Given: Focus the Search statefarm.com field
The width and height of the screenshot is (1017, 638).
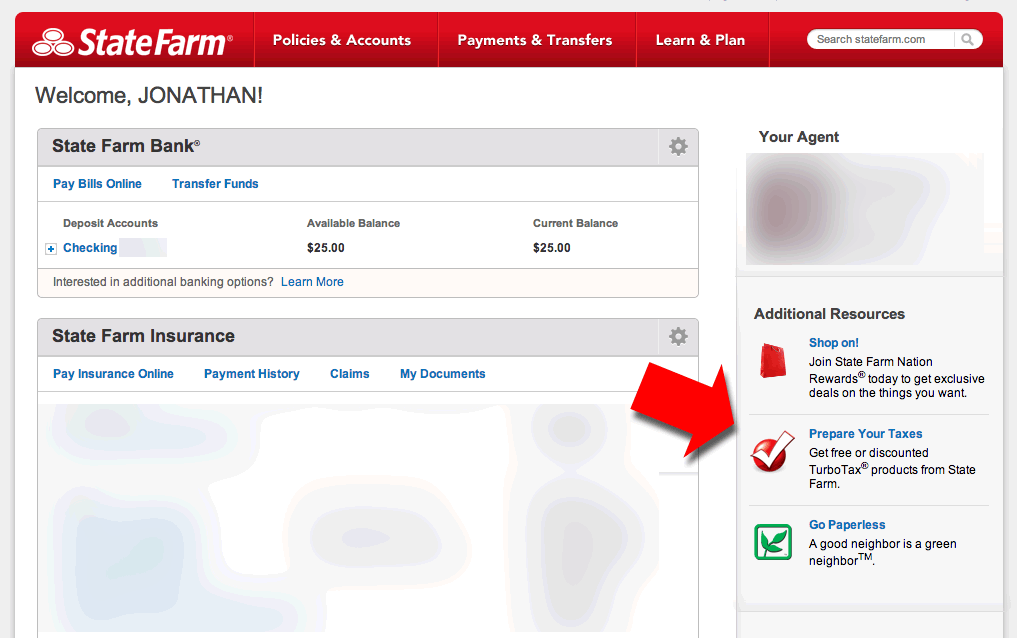Looking at the screenshot, I should (881, 40).
